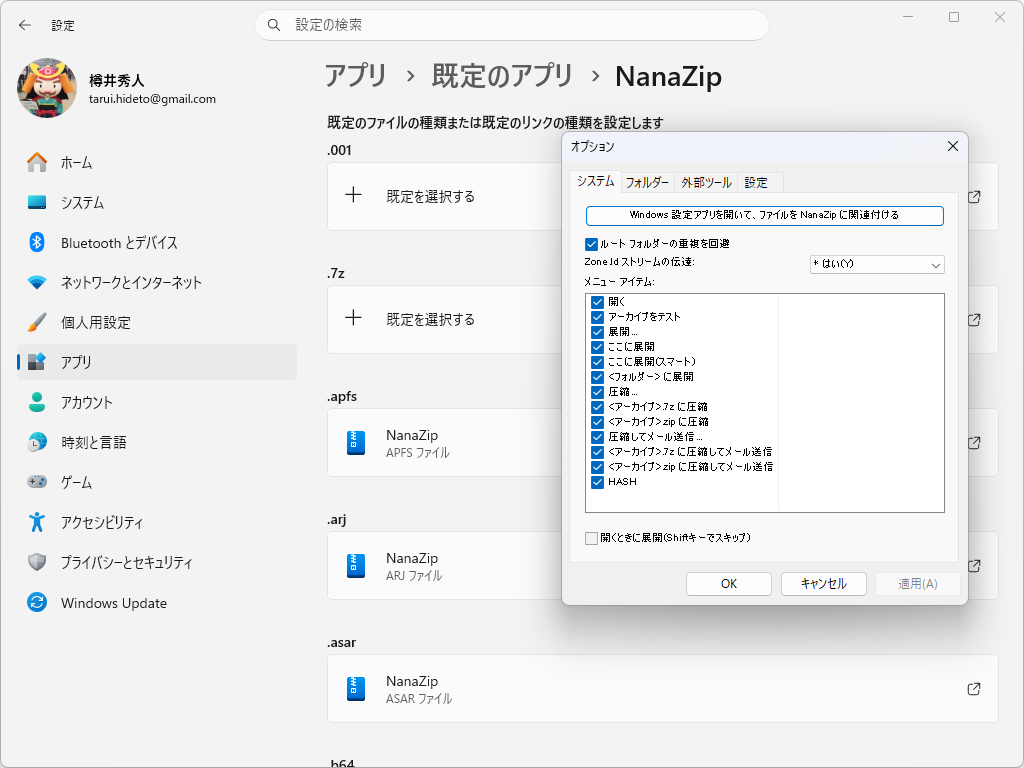Select the アプリ sidebar icon

tap(37, 362)
